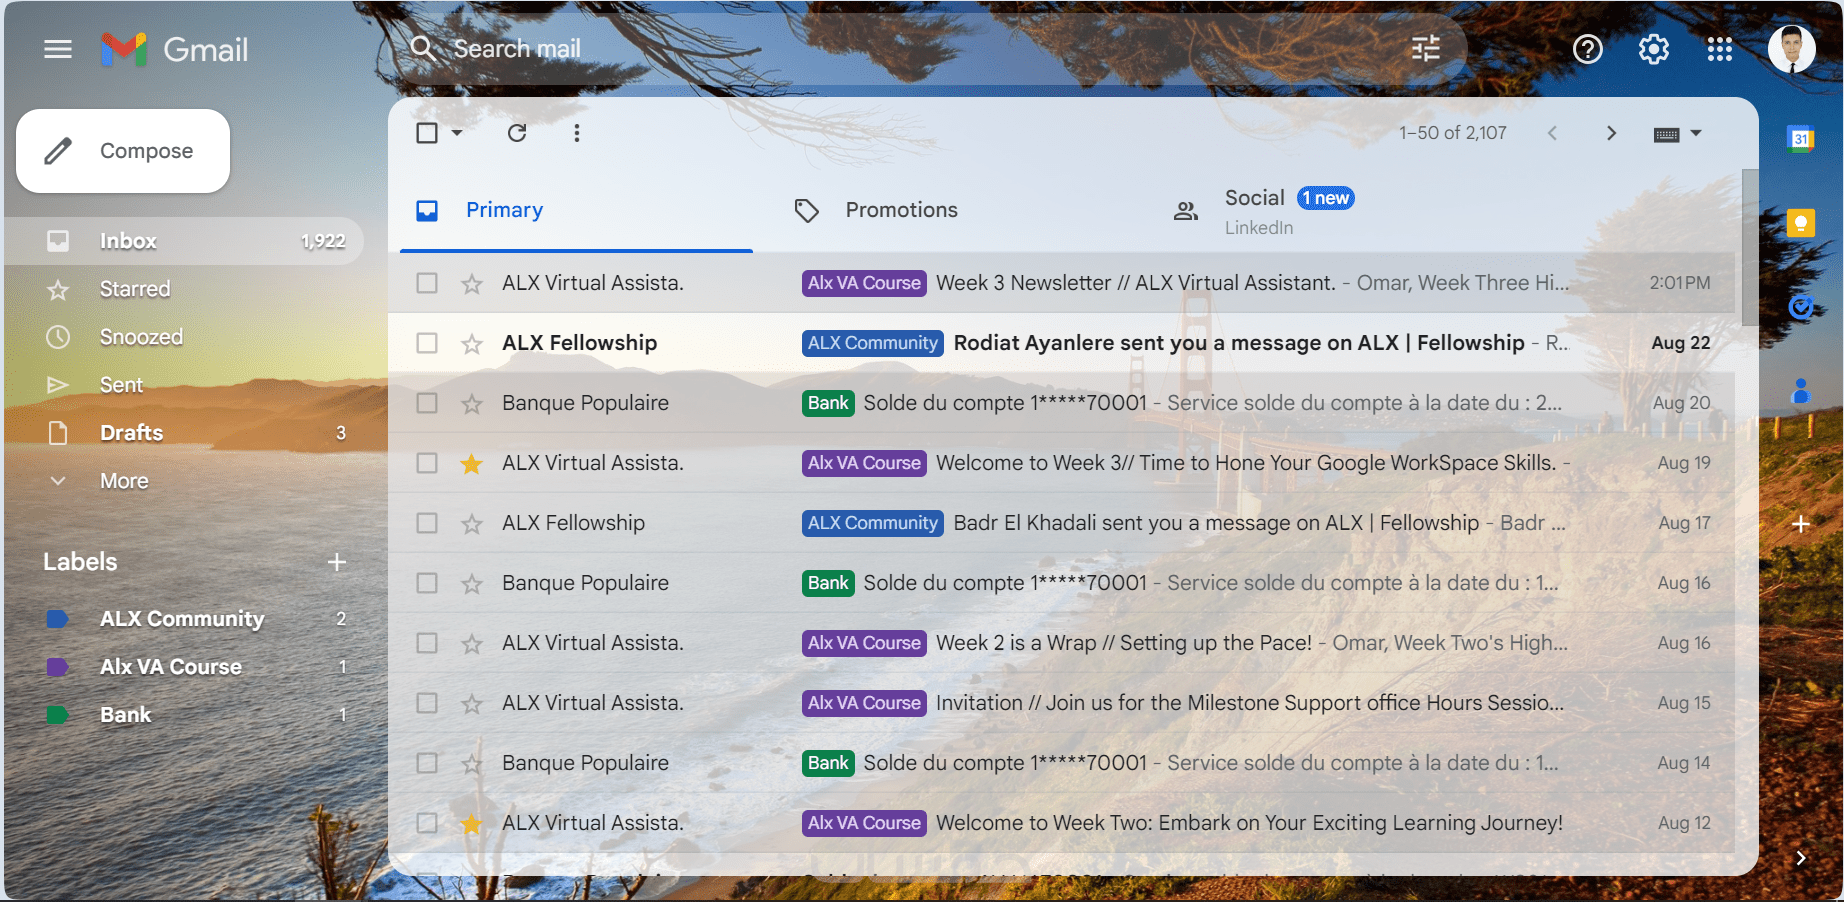Star the Week 3 Newsletter email

pyautogui.click(x=472, y=284)
